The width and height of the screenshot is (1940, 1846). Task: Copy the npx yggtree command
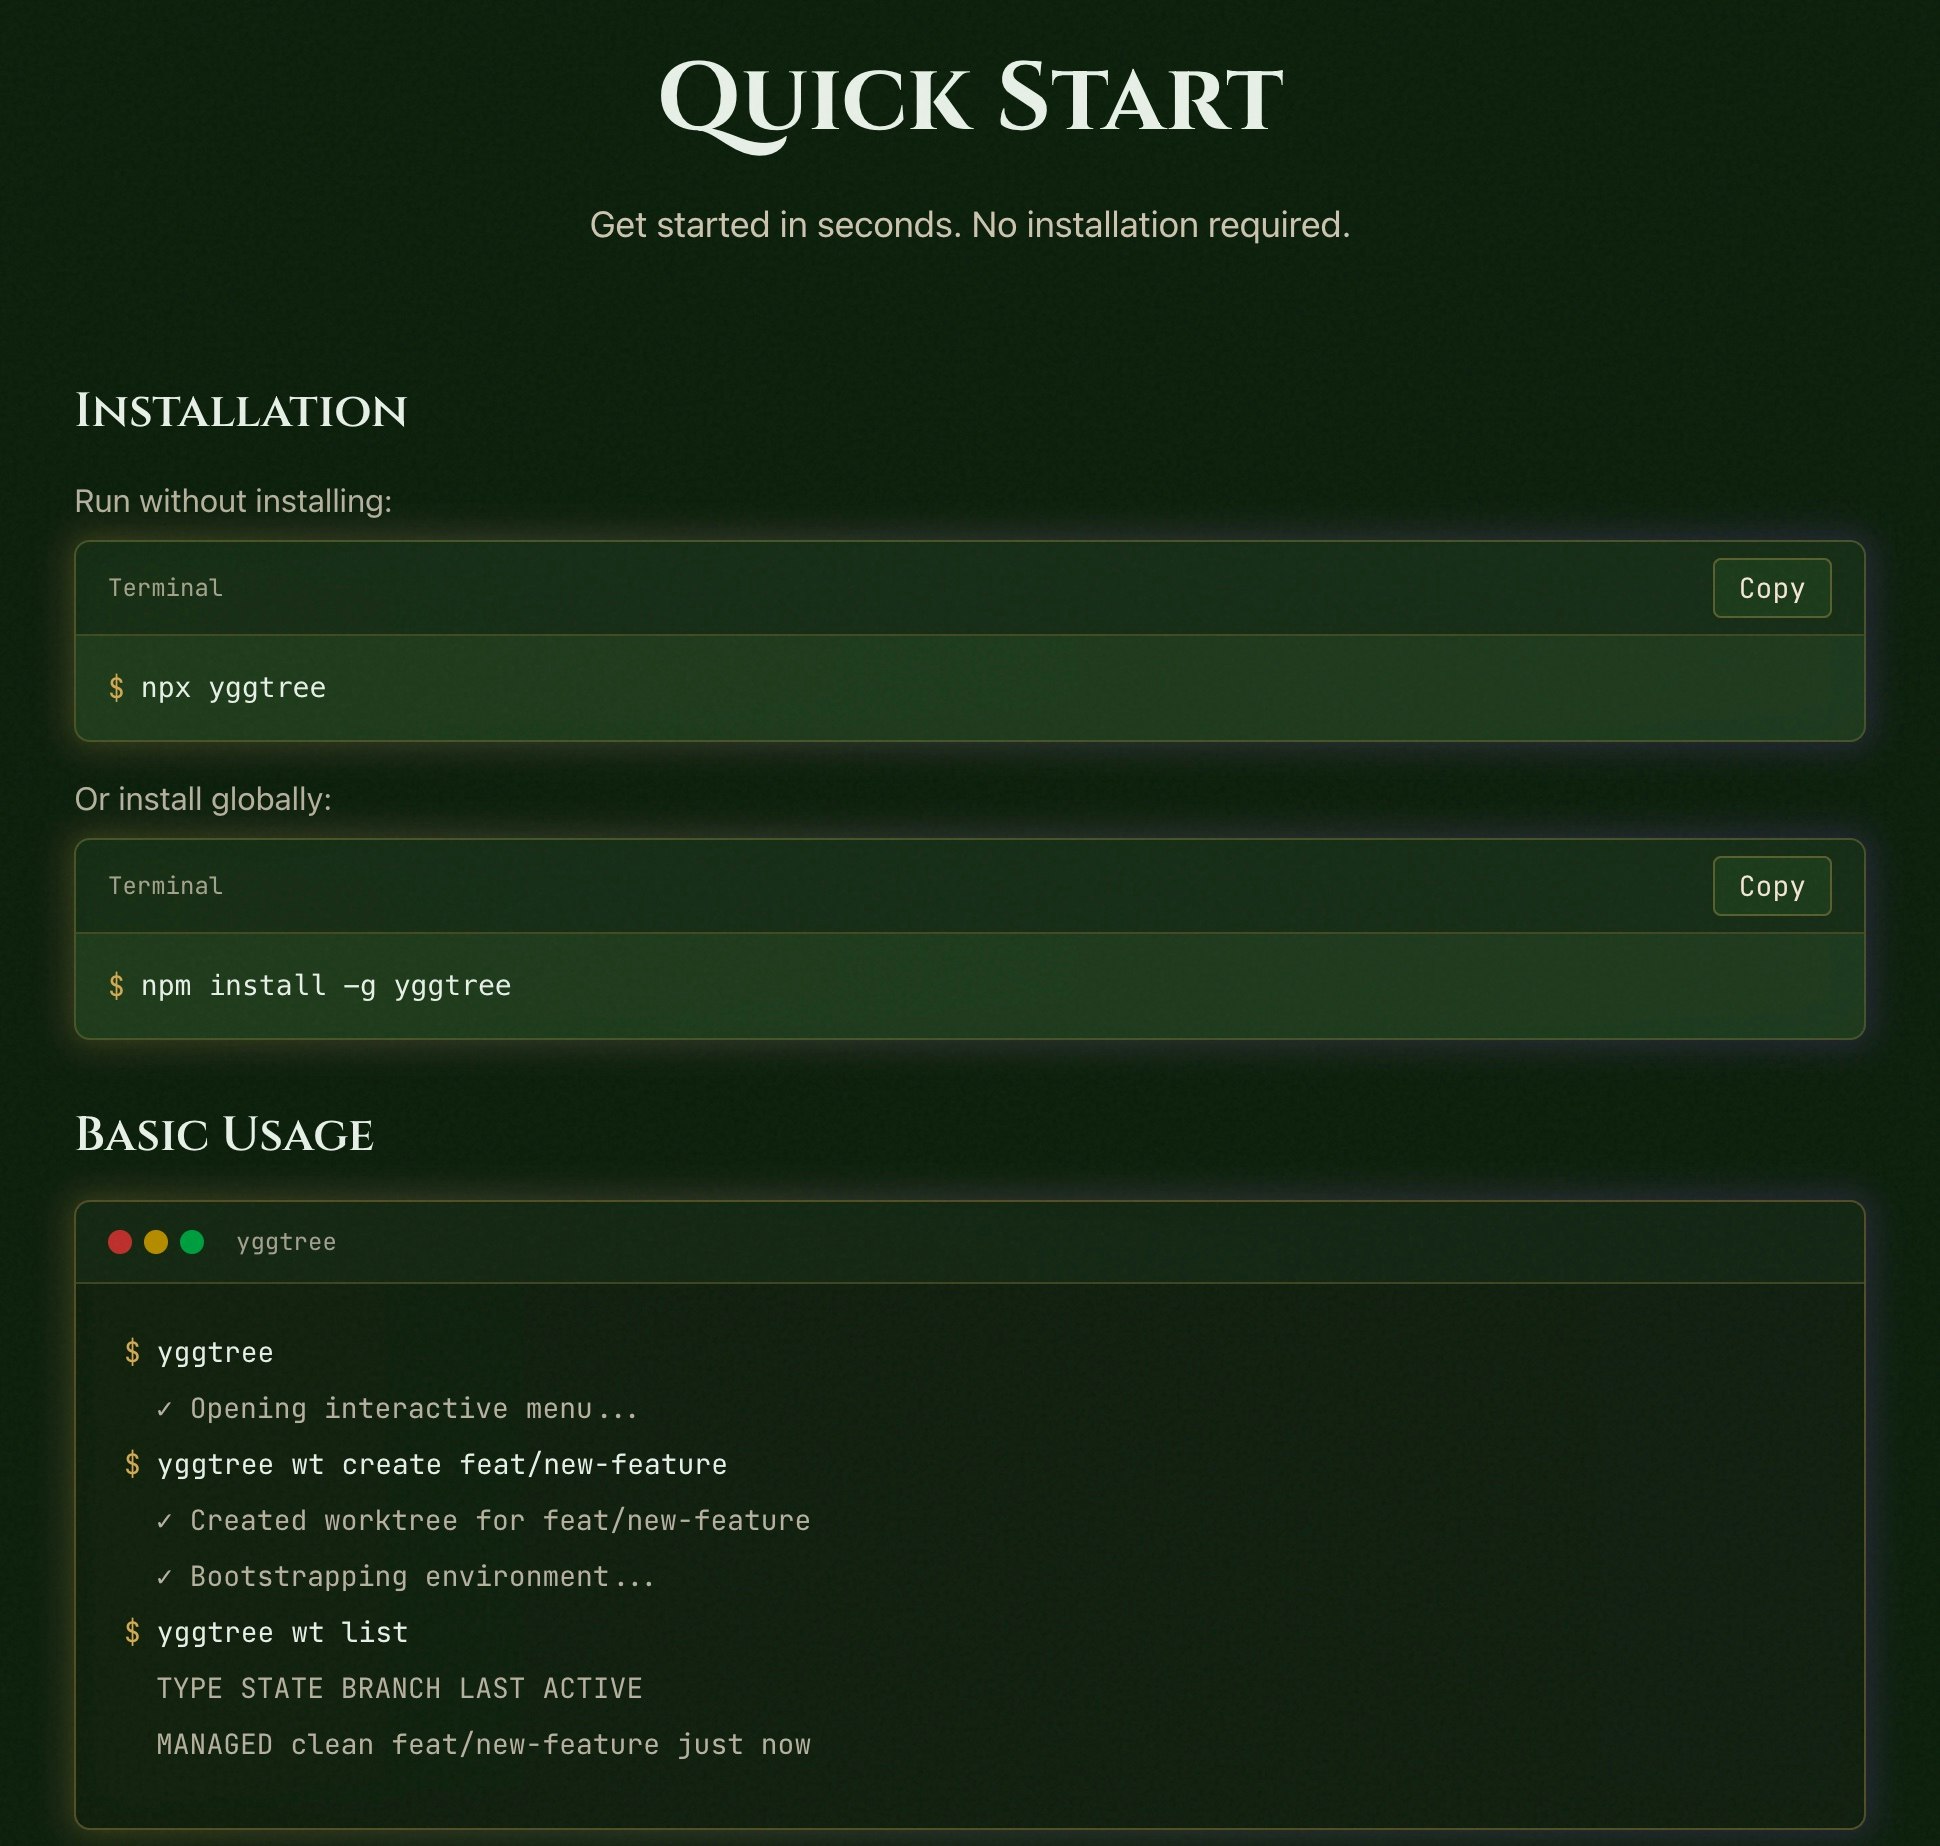coord(1771,588)
